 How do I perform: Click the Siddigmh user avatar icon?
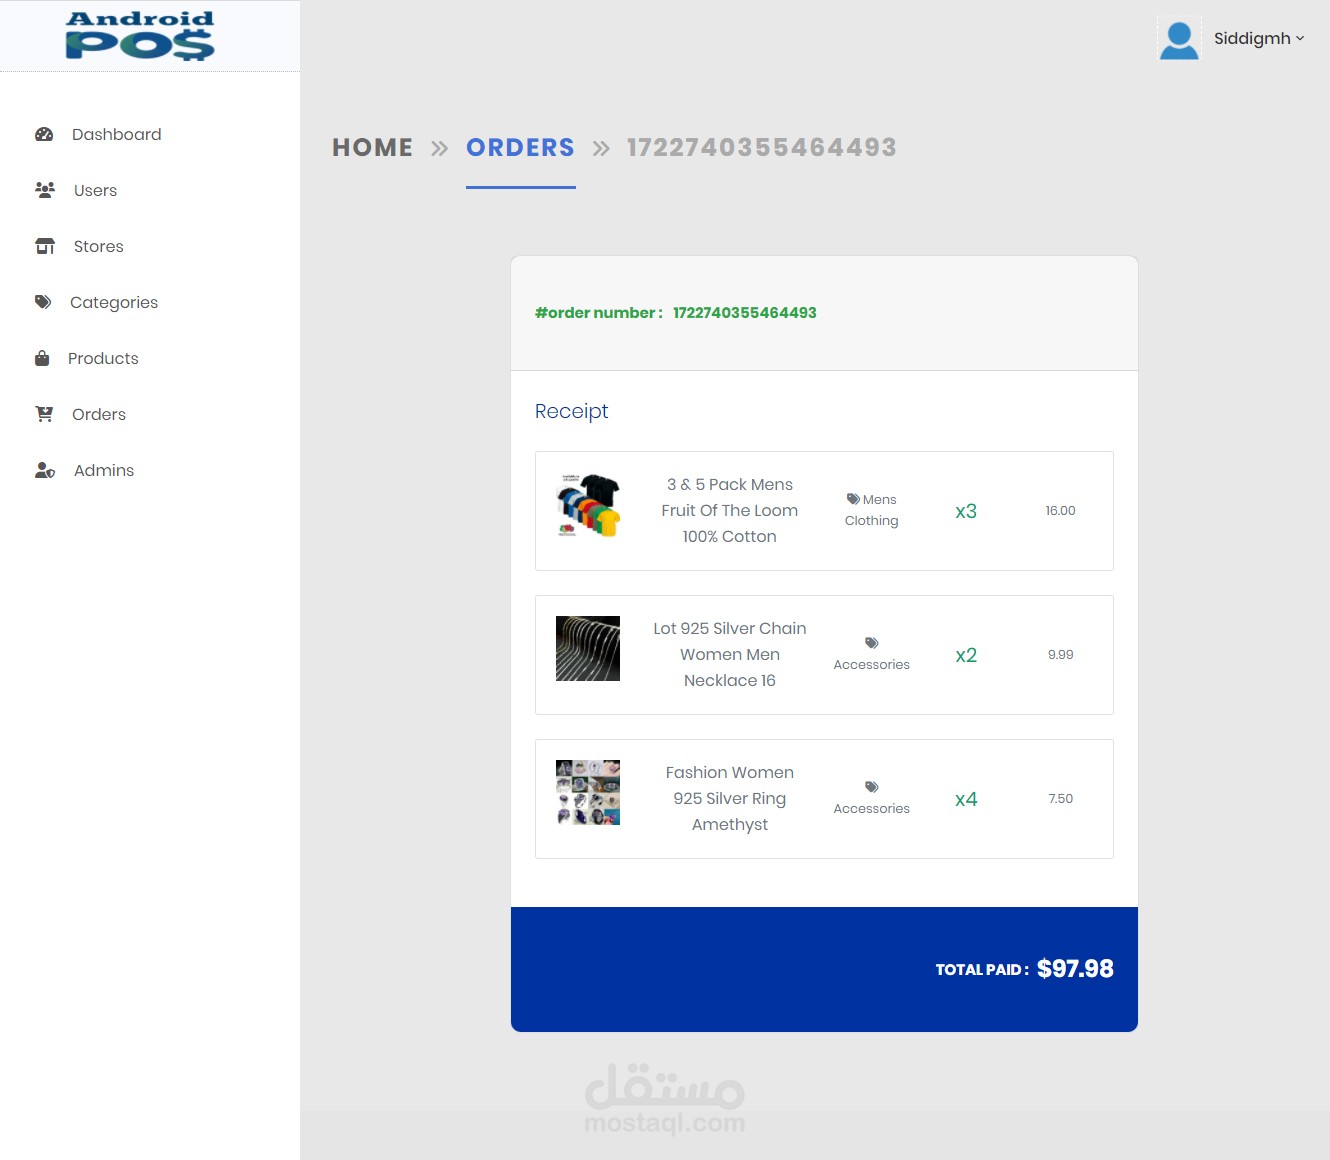click(1179, 40)
